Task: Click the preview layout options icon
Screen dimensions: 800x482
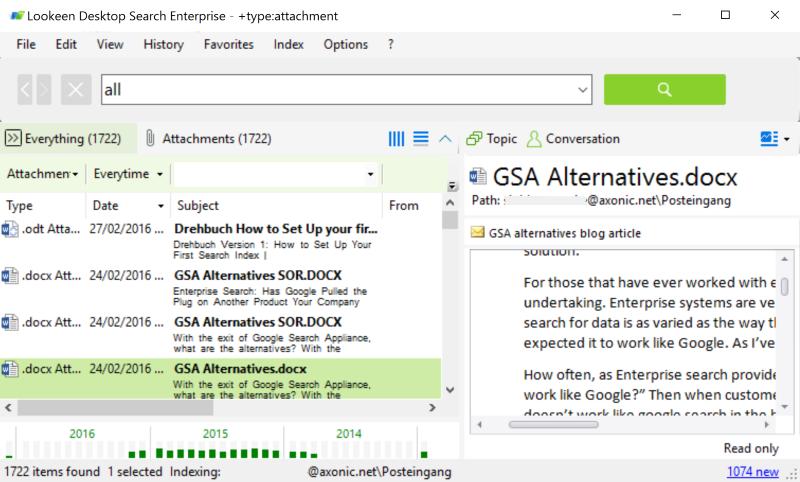Action: [x=767, y=138]
